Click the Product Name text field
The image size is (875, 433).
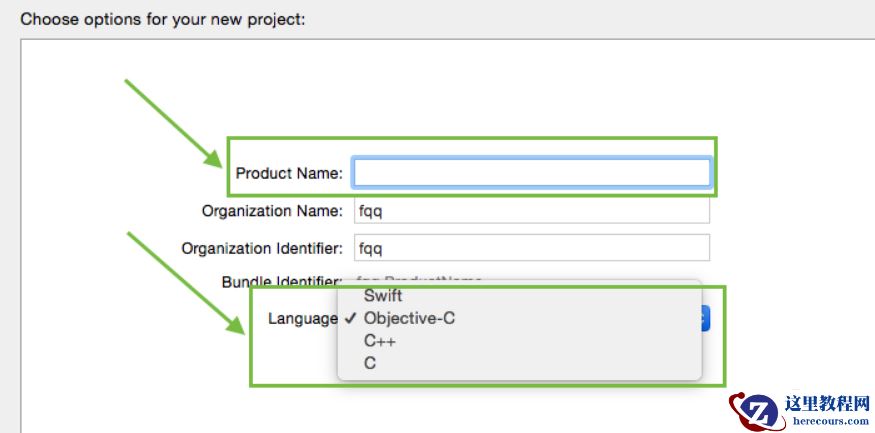click(531, 173)
